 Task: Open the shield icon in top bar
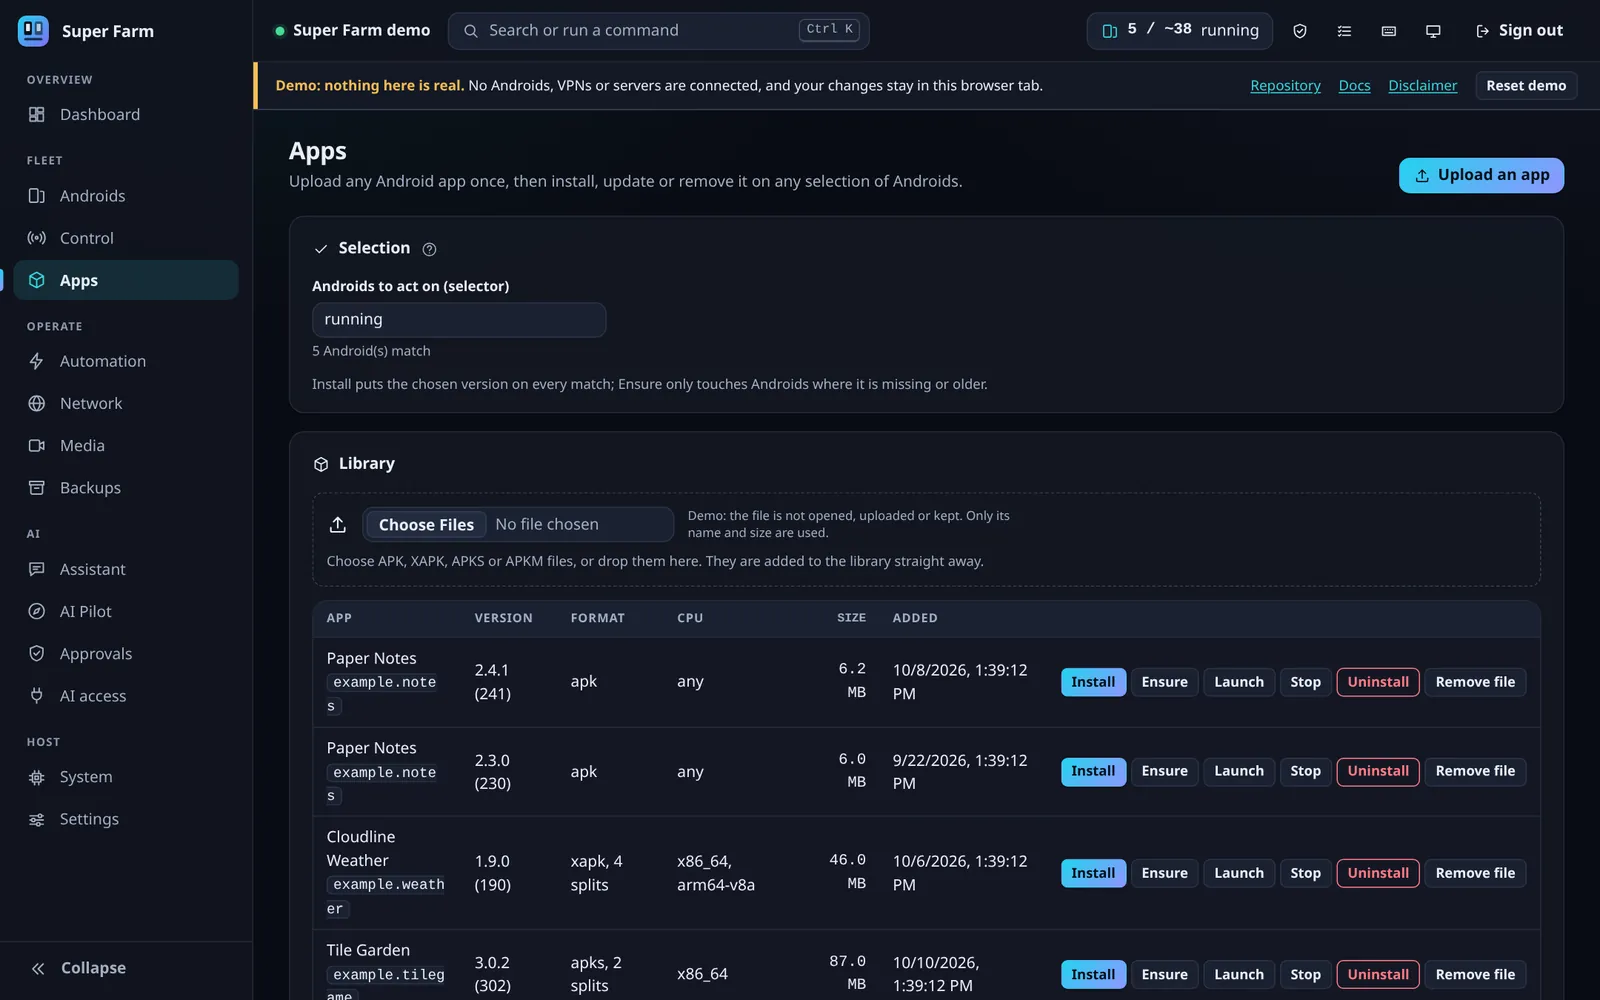(1300, 31)
